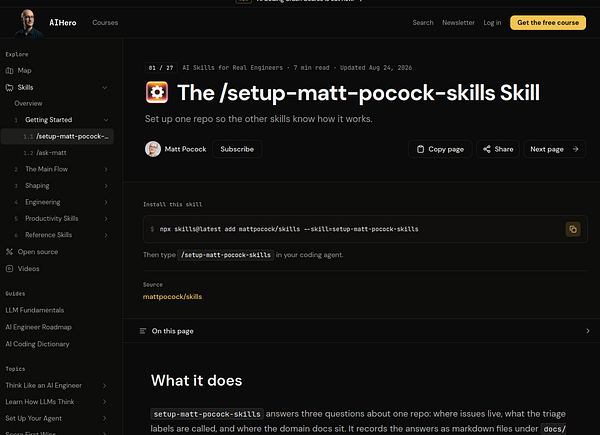600x435 pixels.
Task: Click the What it does heading
Action: point(196,381)
